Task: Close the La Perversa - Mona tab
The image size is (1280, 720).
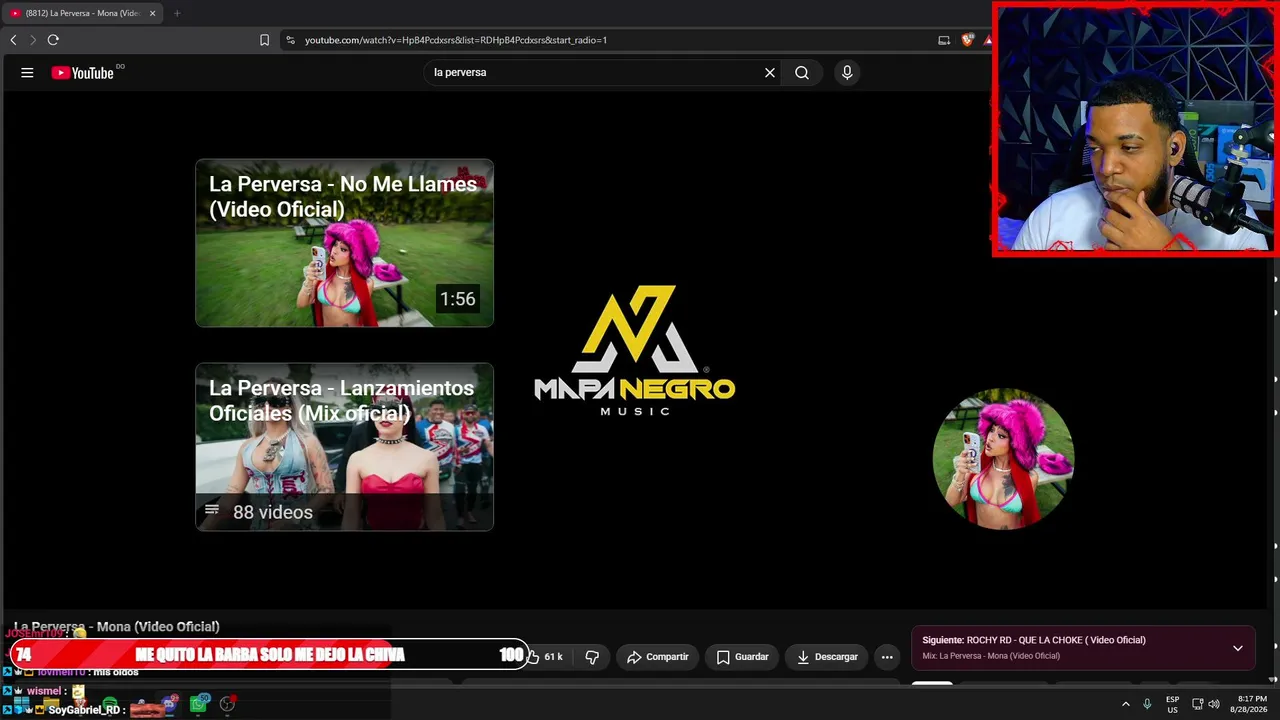Action: click(x=152, y=13)
